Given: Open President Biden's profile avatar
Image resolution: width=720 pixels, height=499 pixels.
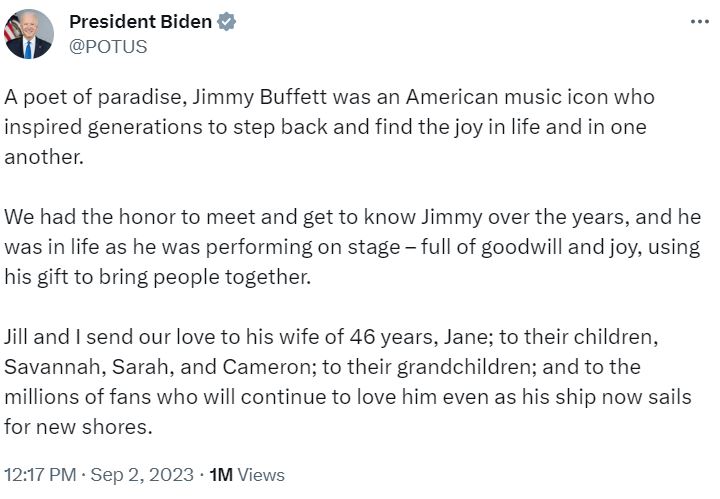Looking at the screenshot, I should (28, 34).
